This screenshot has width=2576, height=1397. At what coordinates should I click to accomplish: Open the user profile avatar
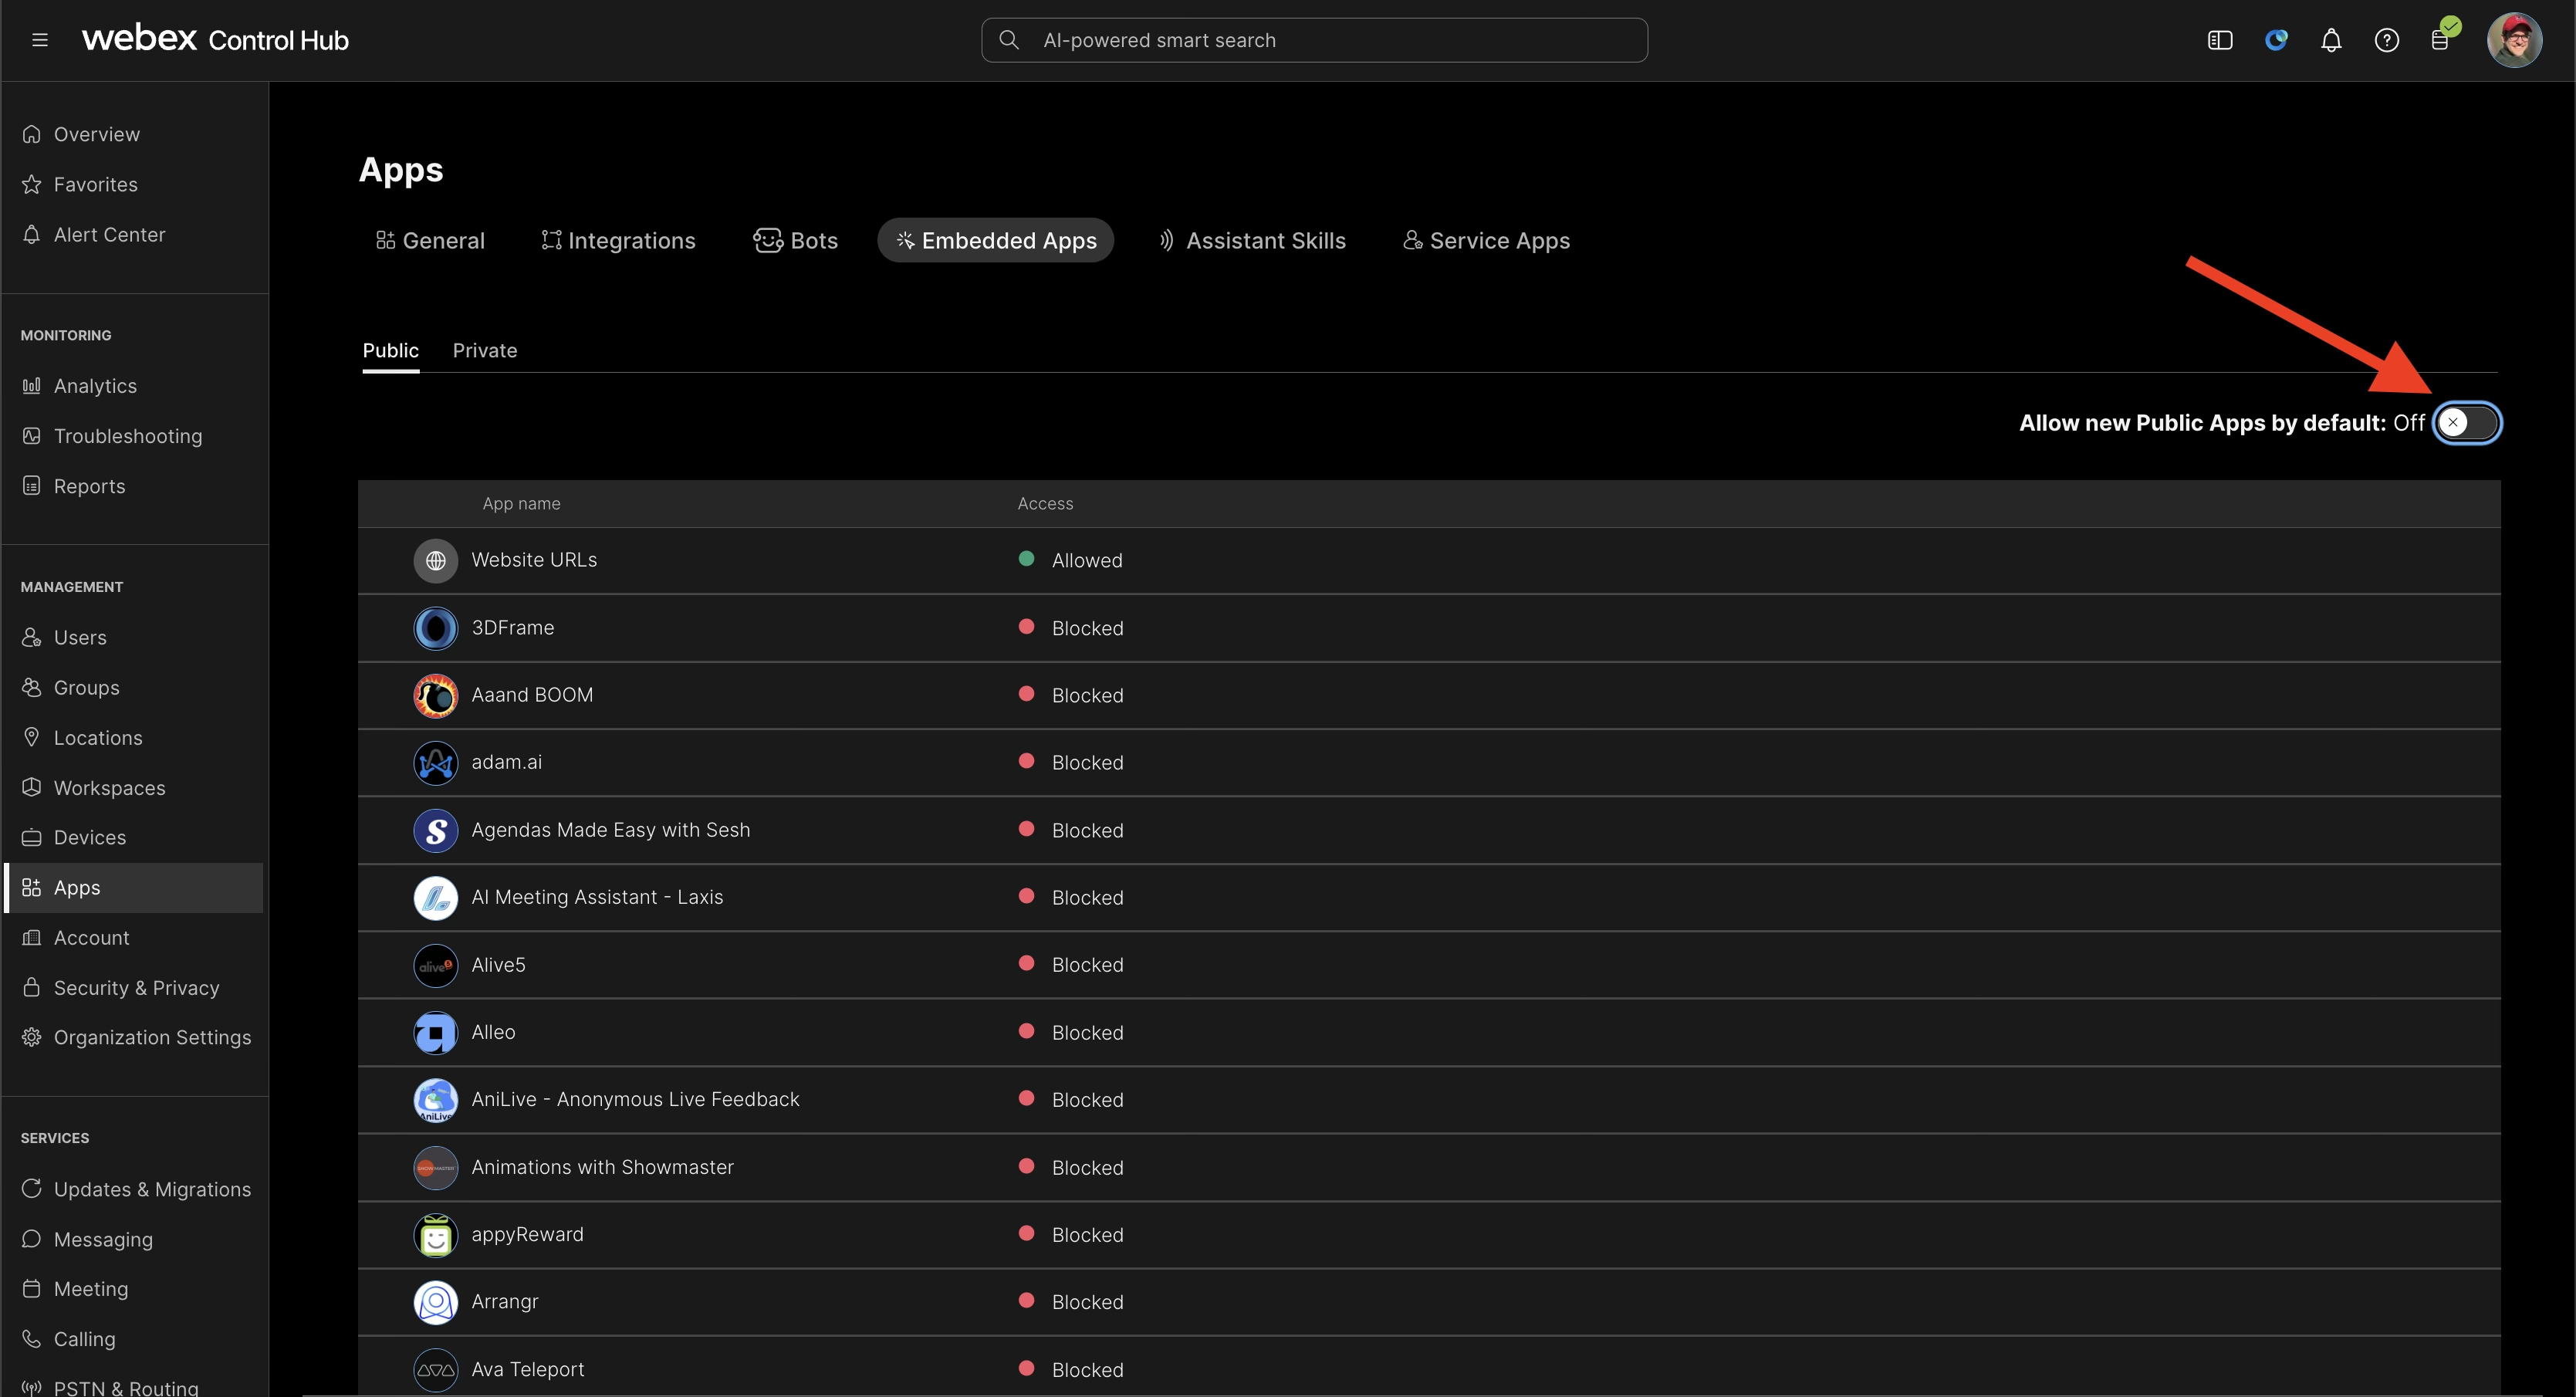(2514, 40)
